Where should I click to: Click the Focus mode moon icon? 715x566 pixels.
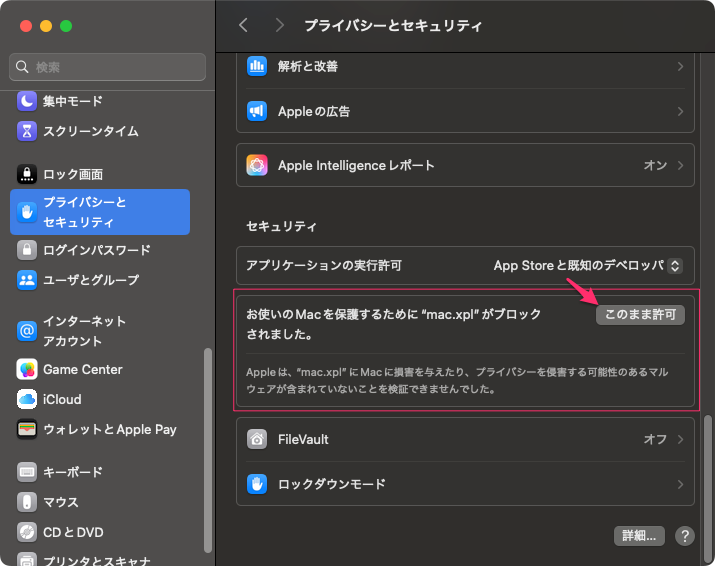click(x=27, y=101)
